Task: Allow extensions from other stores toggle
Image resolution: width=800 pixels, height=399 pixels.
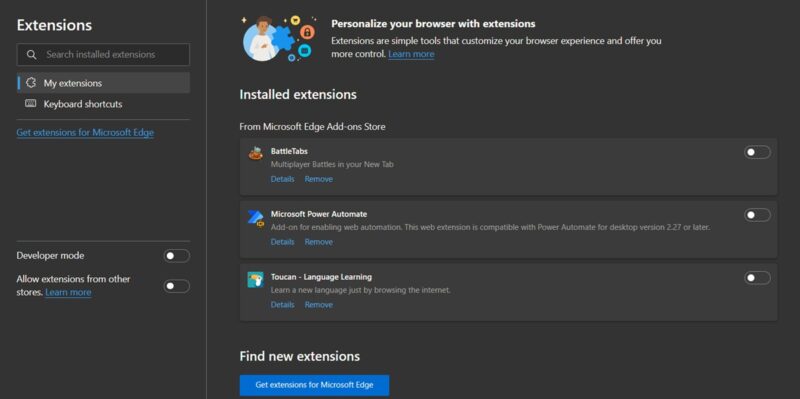Action: click(177, 286)
